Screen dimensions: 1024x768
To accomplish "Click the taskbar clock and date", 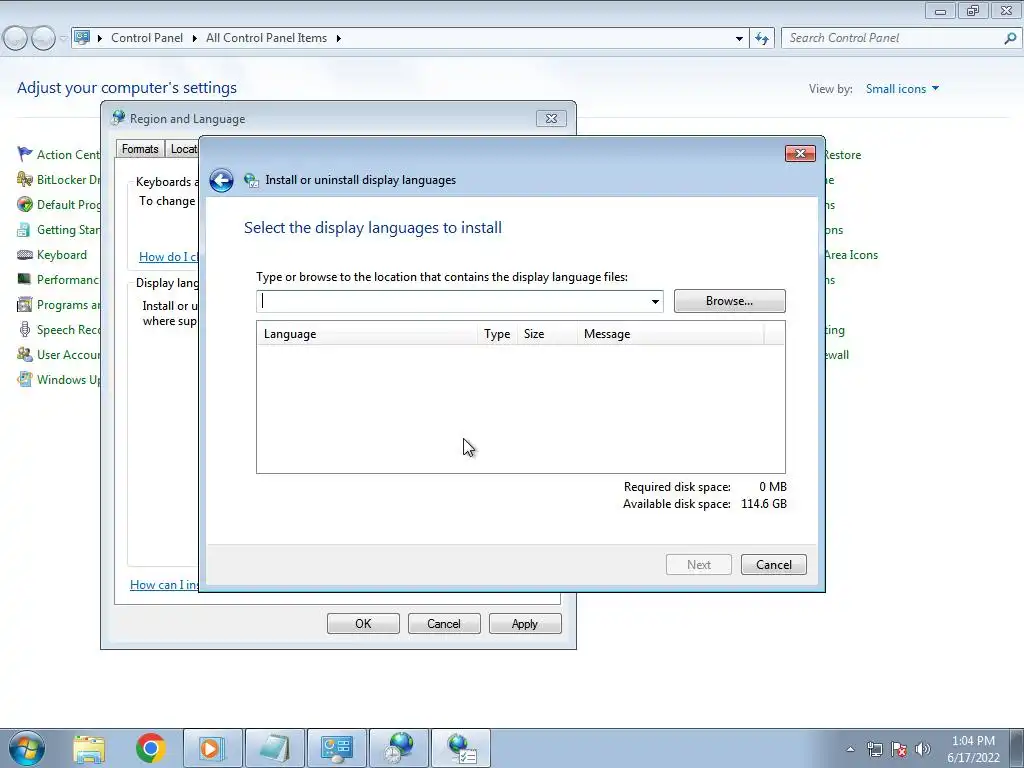I will click(973, 749).
